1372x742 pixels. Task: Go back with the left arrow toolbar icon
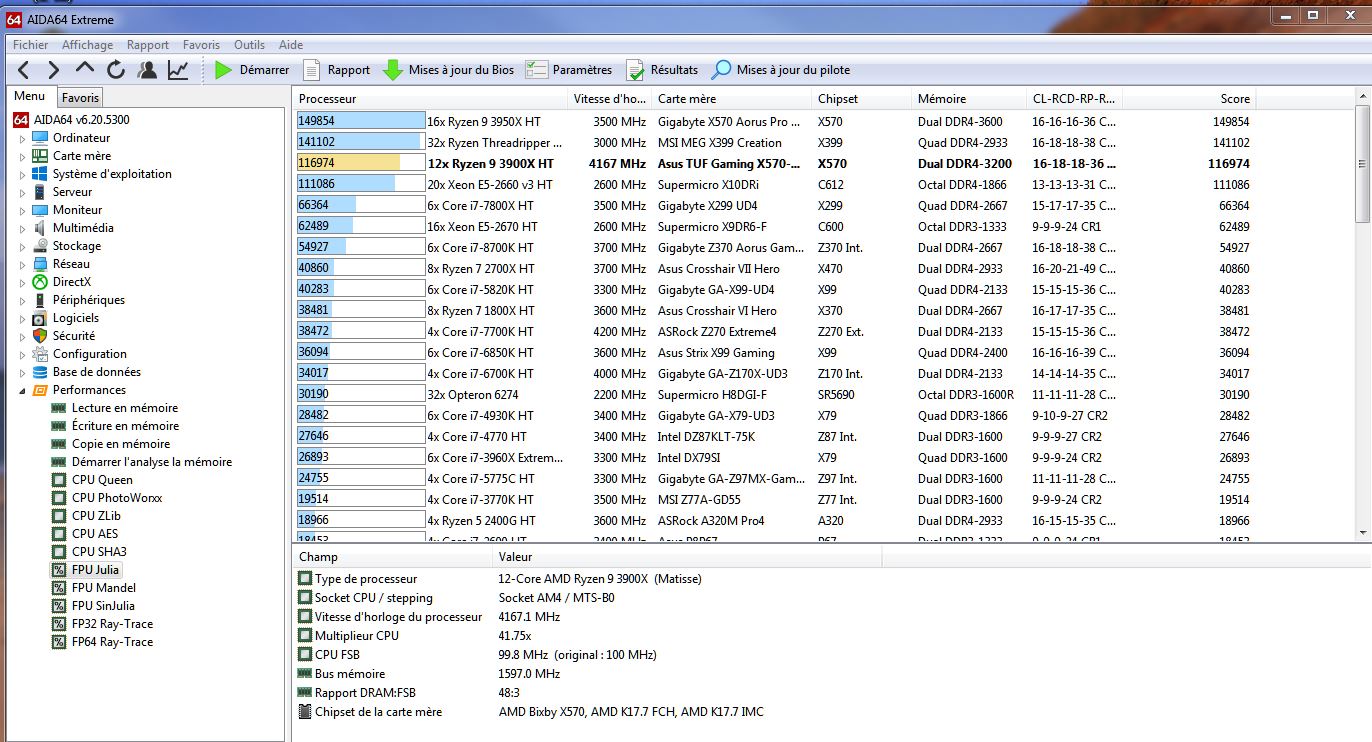pos(24,70)
